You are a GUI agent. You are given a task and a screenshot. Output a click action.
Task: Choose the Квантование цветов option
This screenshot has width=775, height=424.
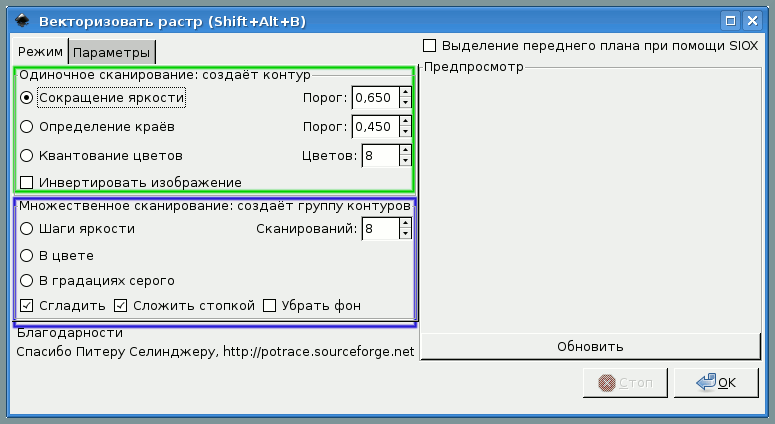[x=27, y=156]
